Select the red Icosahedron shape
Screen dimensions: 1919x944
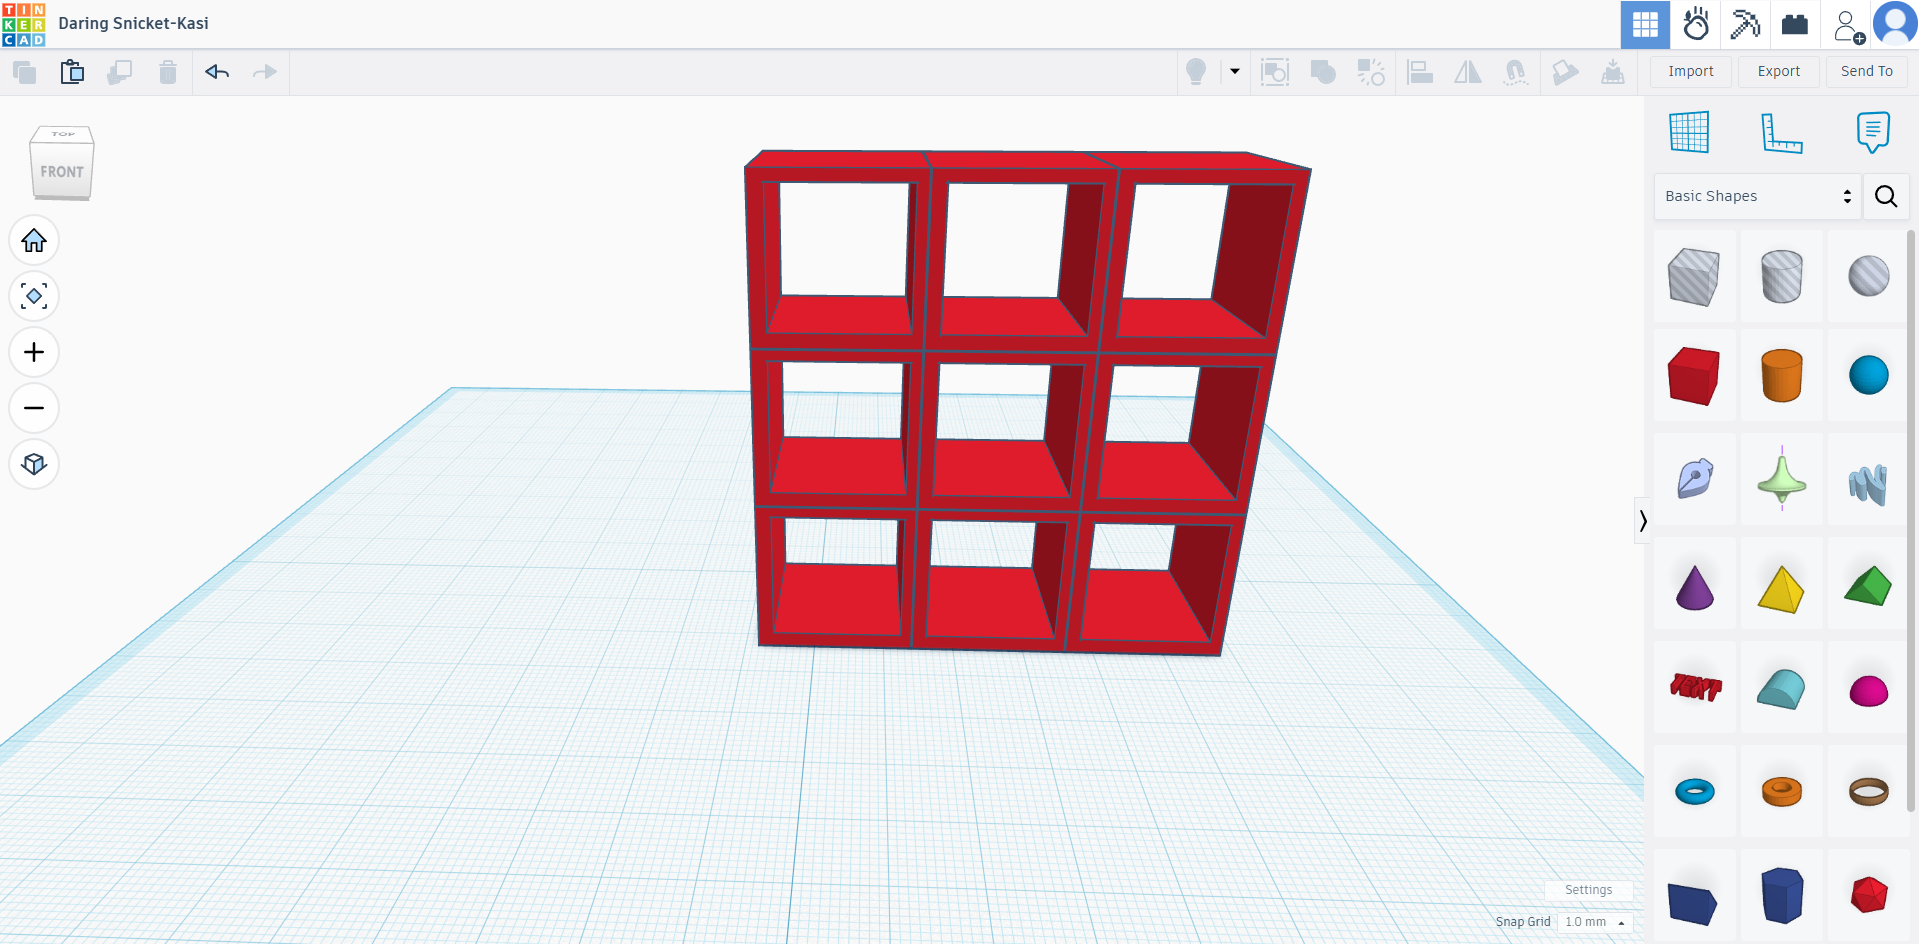pyautogui.click(x=1868, y=895)
